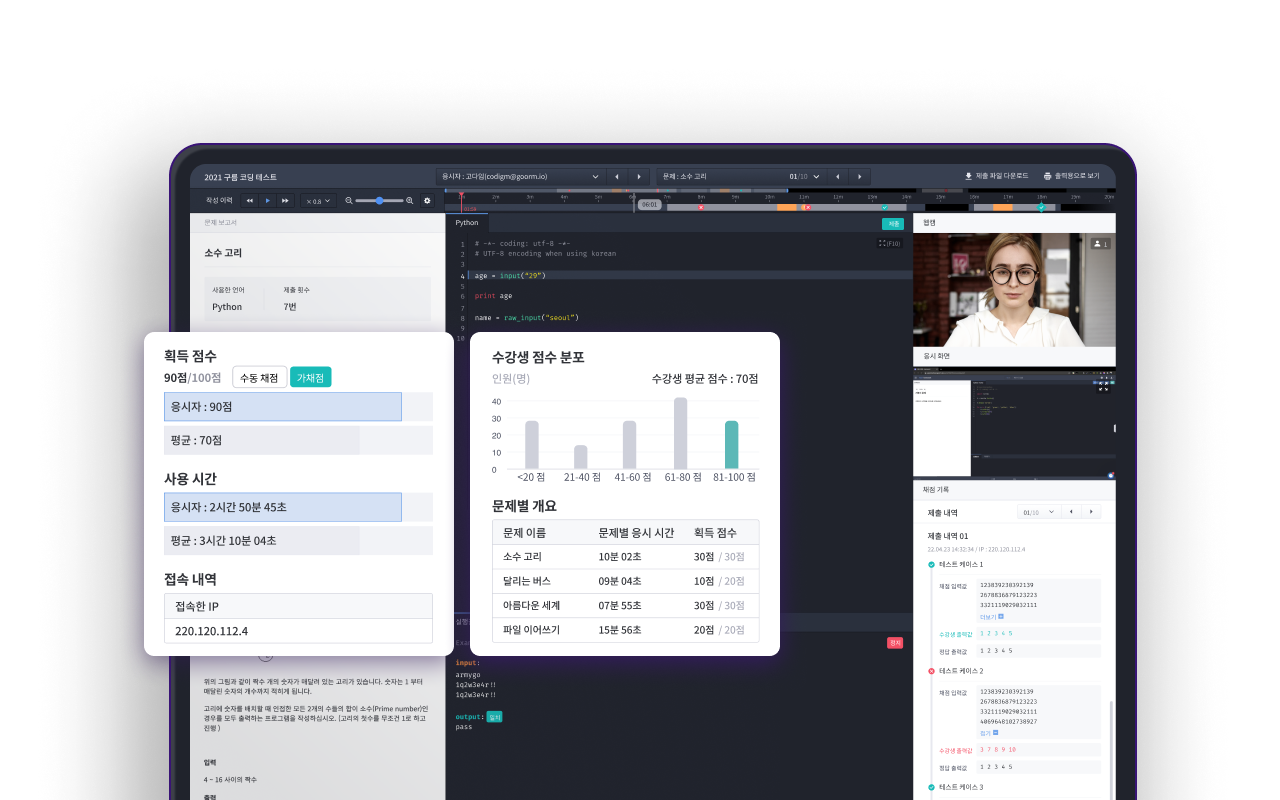Click the webcam viewer count icon
Viewport: 1280px width, 800px height.
pyautogui.click(x=1101, y=243)
